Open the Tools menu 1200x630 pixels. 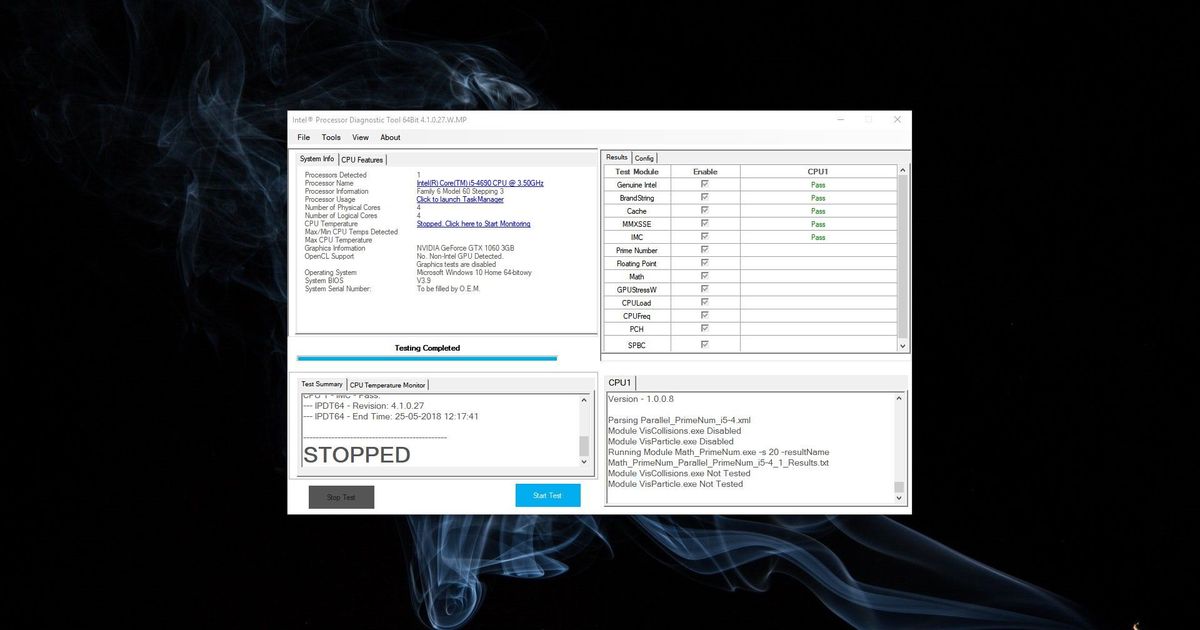click(x=331, y=137)
